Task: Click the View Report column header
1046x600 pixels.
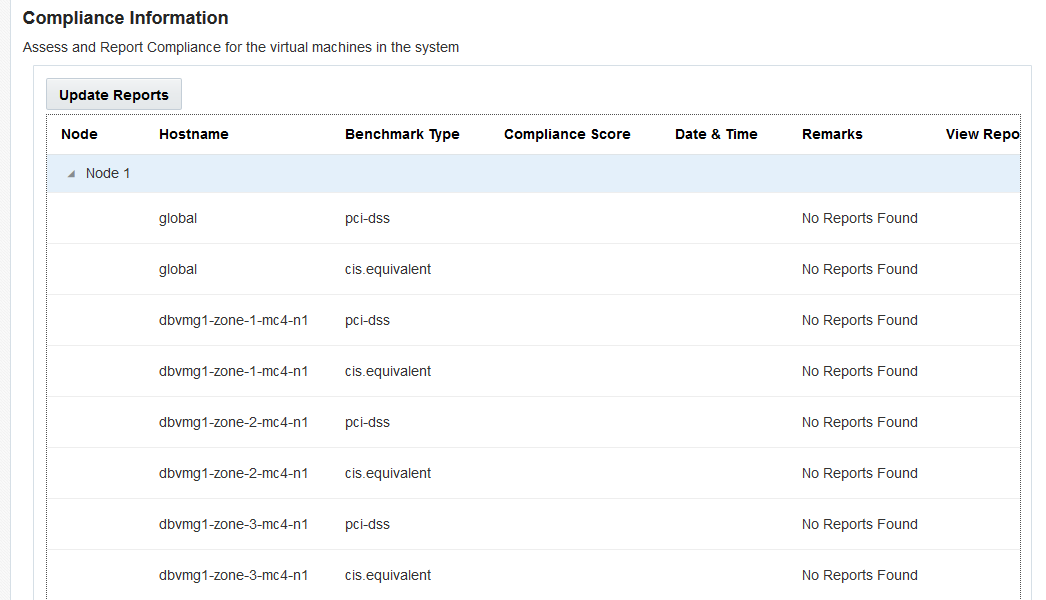Action: pyautogui.click(x=982, y=134)
